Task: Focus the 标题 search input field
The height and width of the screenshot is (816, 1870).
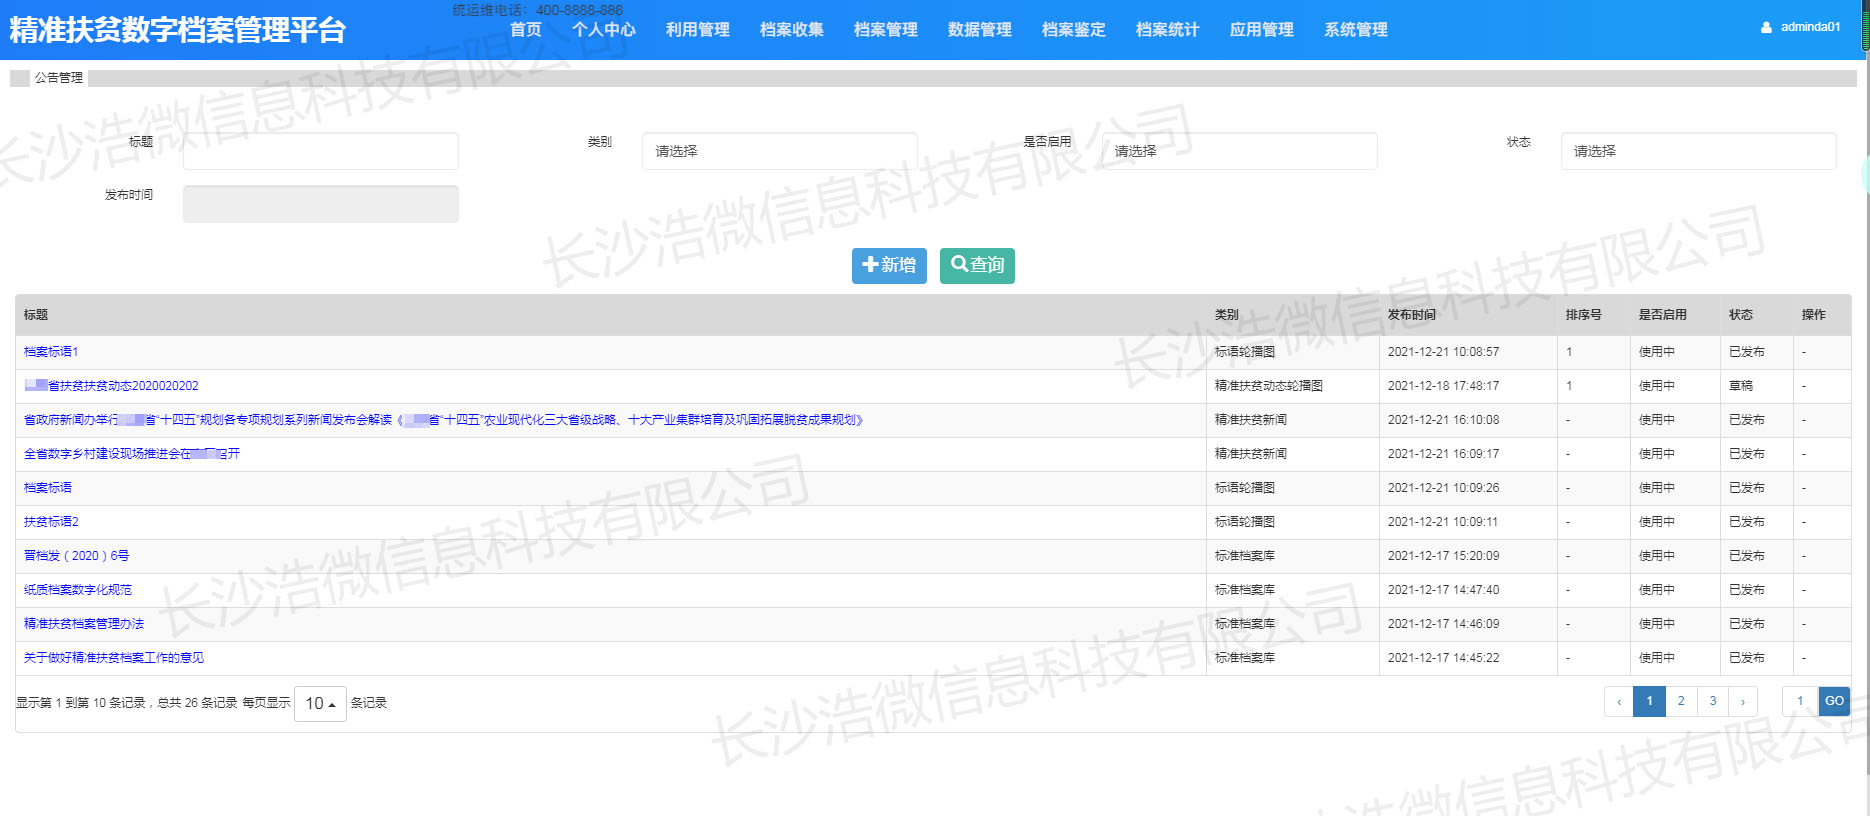Action: [321, 151]
